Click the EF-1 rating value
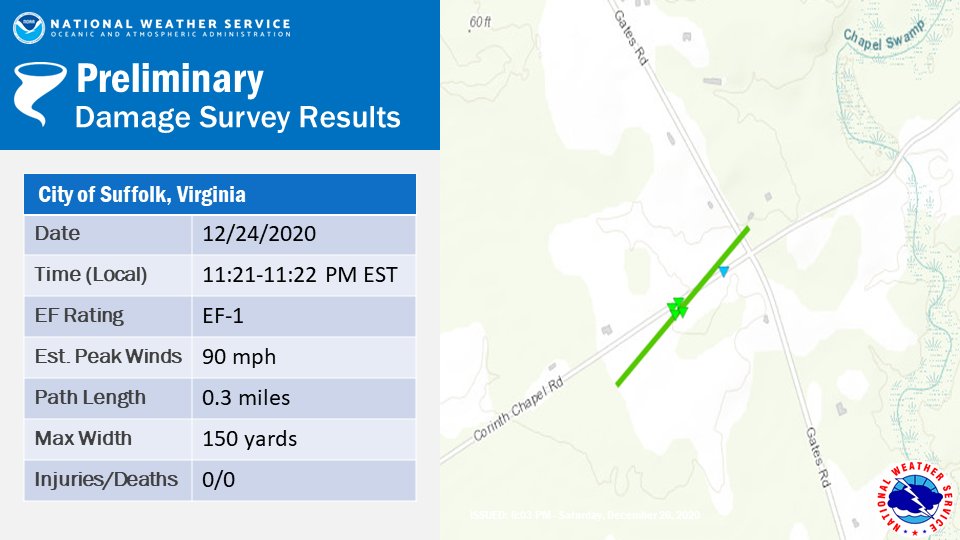This screenshot has width=960, height=540. click(x=223, y=315)
